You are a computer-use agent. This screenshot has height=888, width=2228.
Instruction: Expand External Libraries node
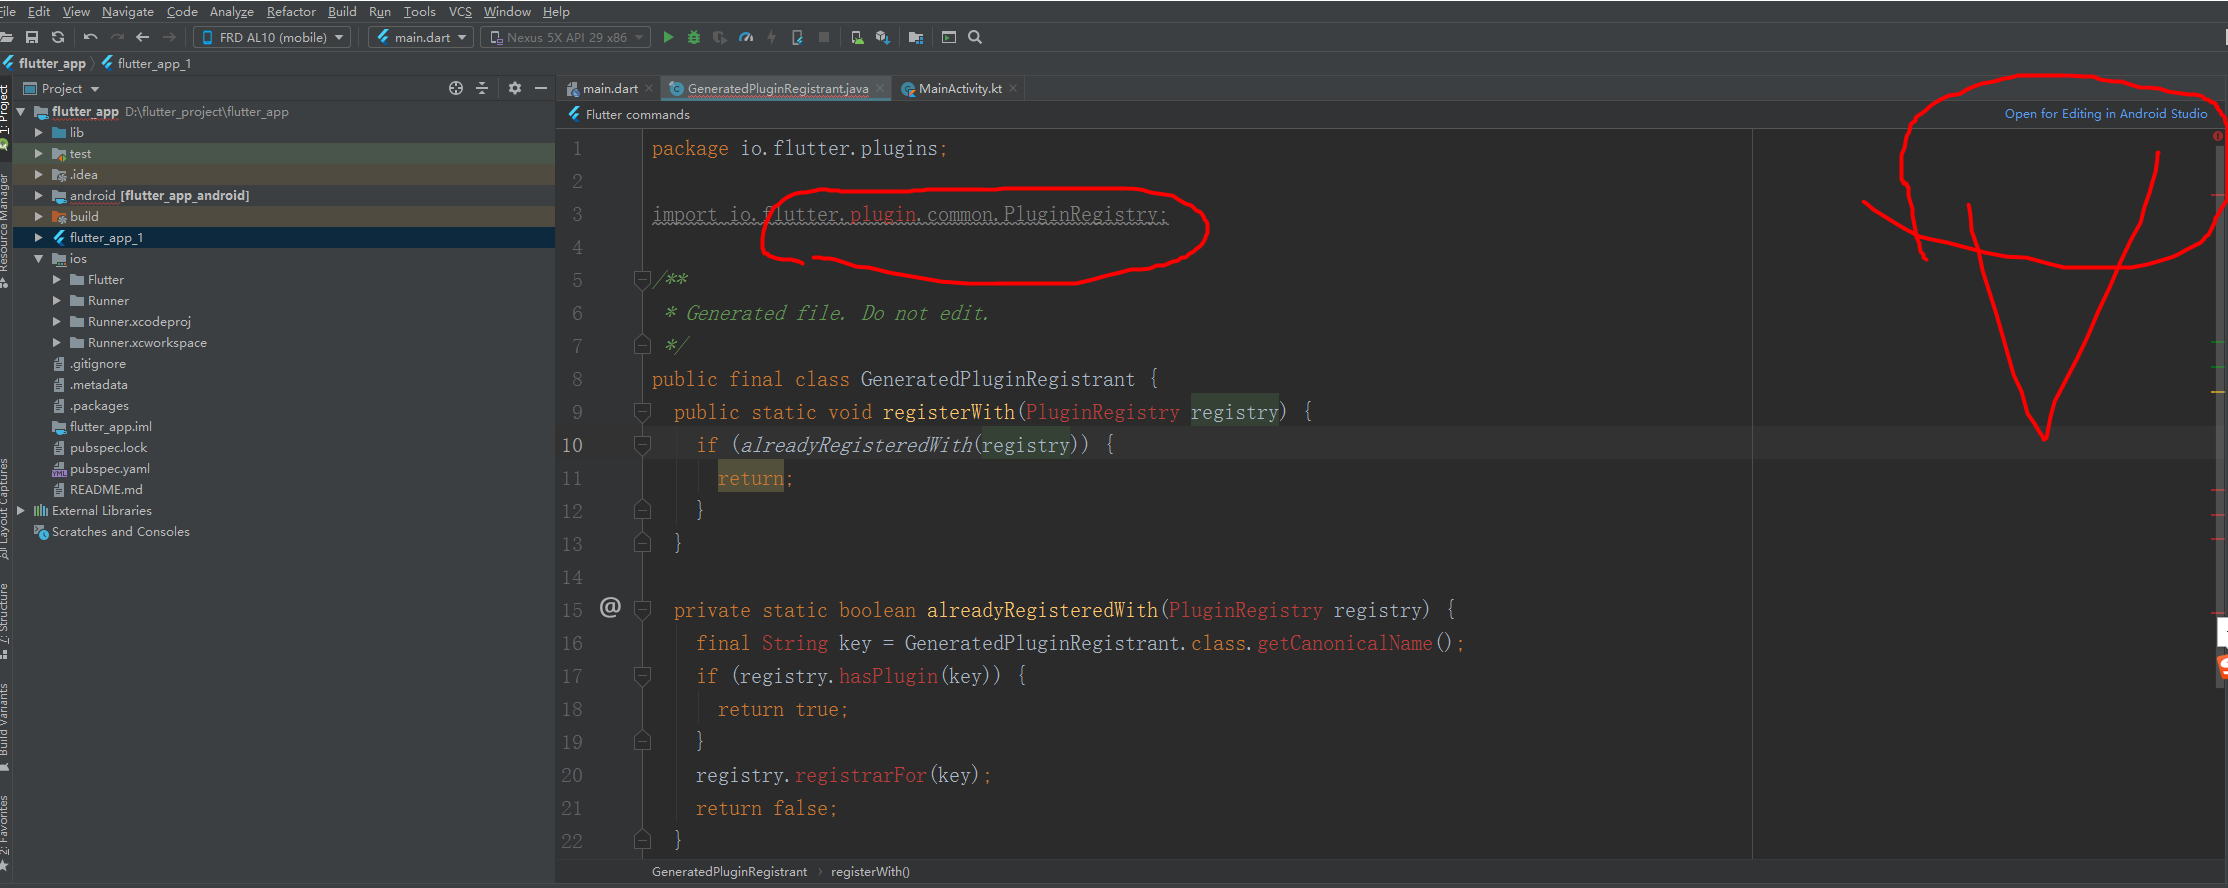coord(21,510)
